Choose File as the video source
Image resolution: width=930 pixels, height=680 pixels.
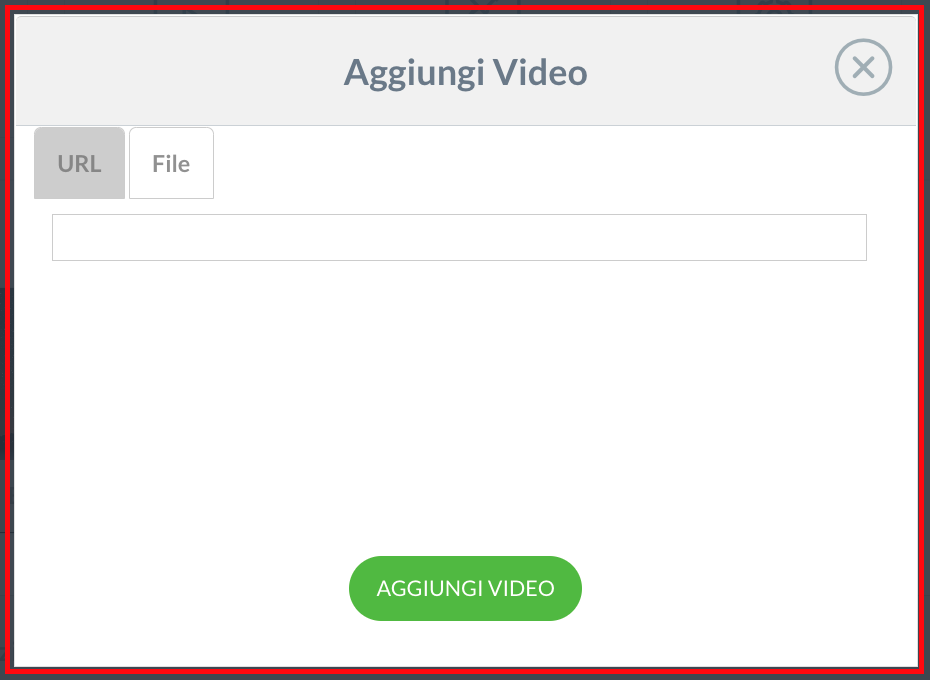coord(171,163)
